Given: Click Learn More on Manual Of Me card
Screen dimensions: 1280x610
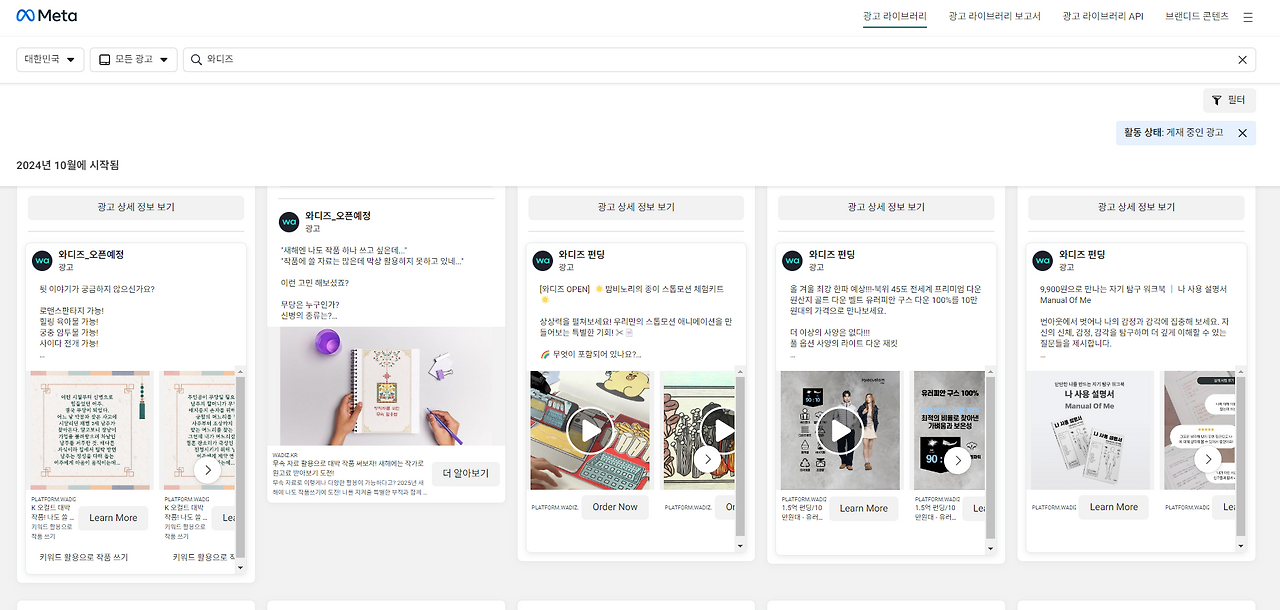Looking at the screenshot, I should (x=1114, y=507).
